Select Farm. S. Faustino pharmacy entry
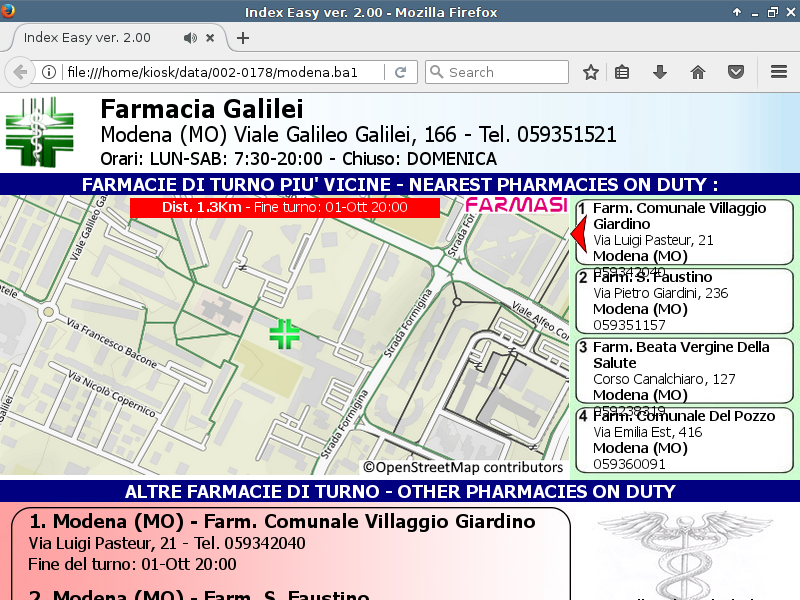Screen dimensions: 800x600 (x=685, y=301)
